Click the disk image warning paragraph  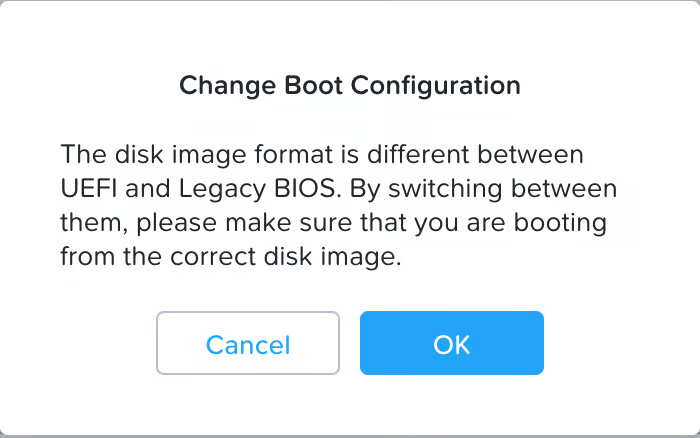pyautogui.click(x=338, y=206)
